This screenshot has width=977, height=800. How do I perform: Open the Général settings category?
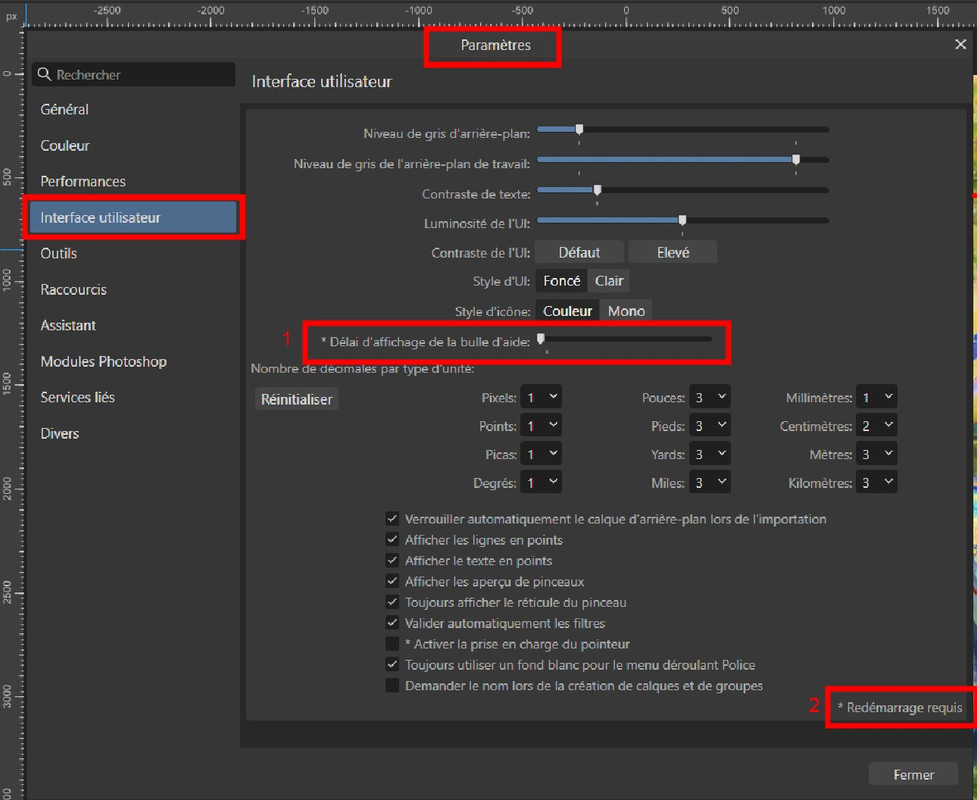(x=65, y=110)
